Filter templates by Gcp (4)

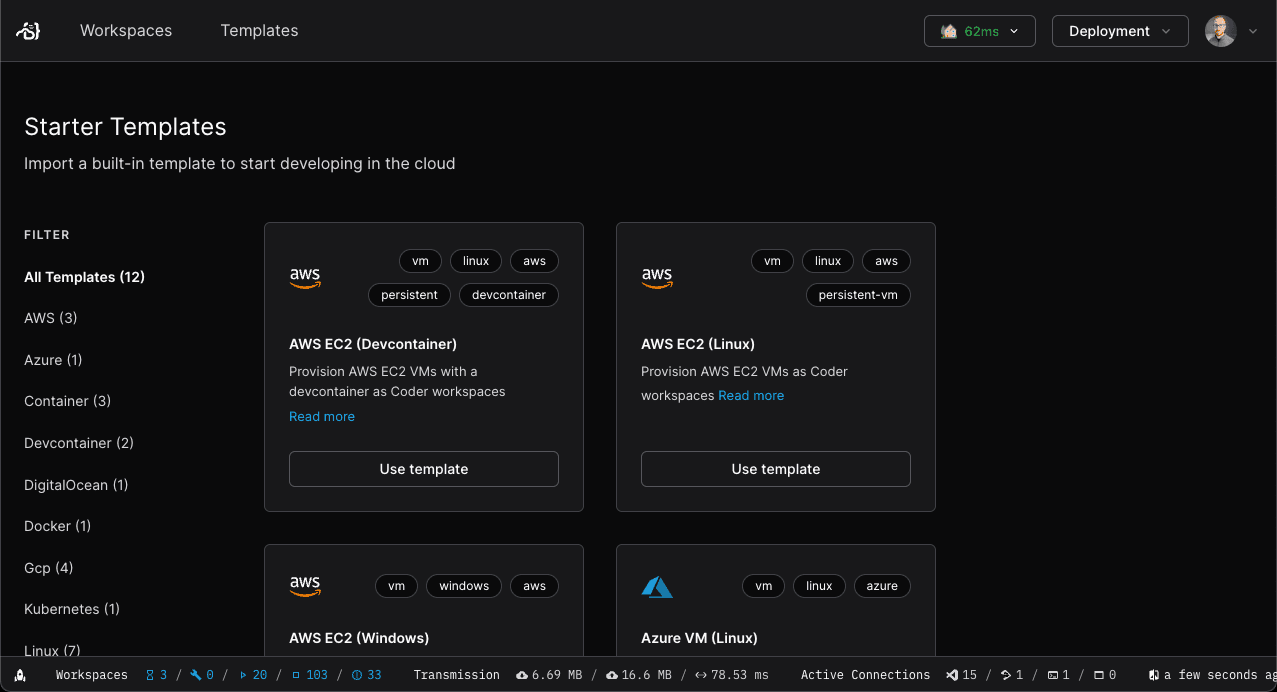point(49,568)
